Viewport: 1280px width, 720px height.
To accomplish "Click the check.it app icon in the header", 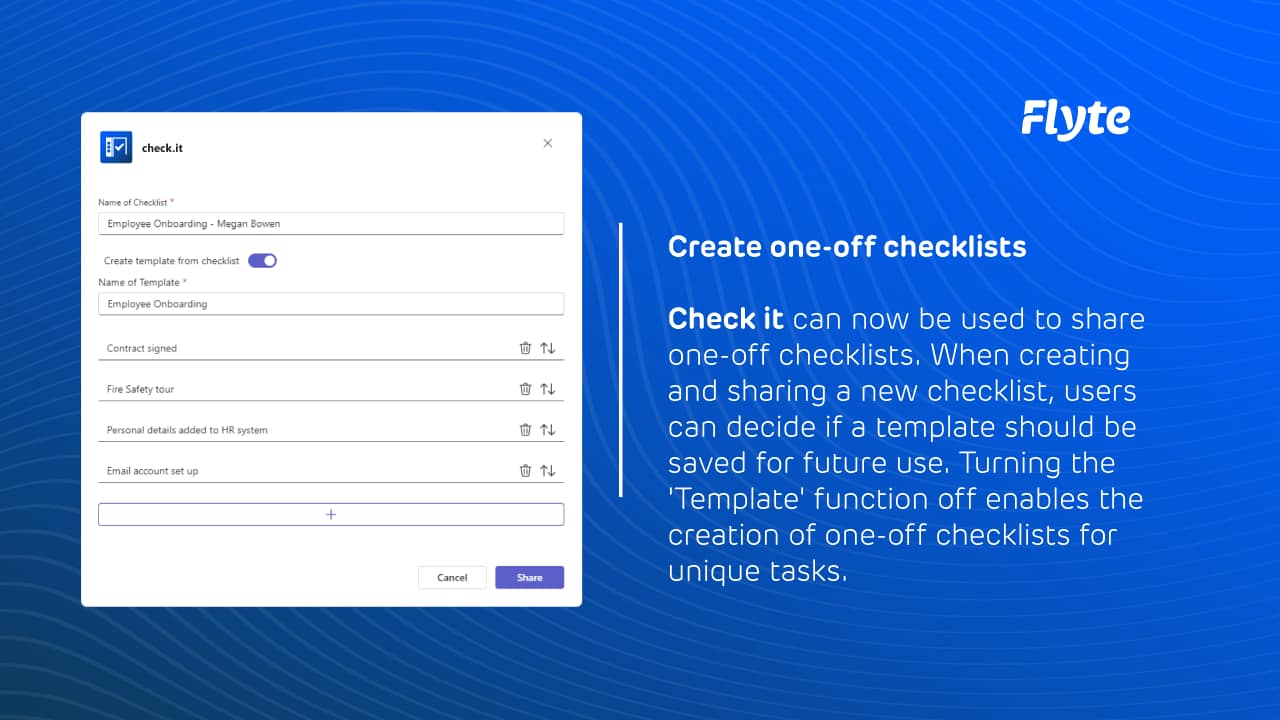I will [115, 146].
